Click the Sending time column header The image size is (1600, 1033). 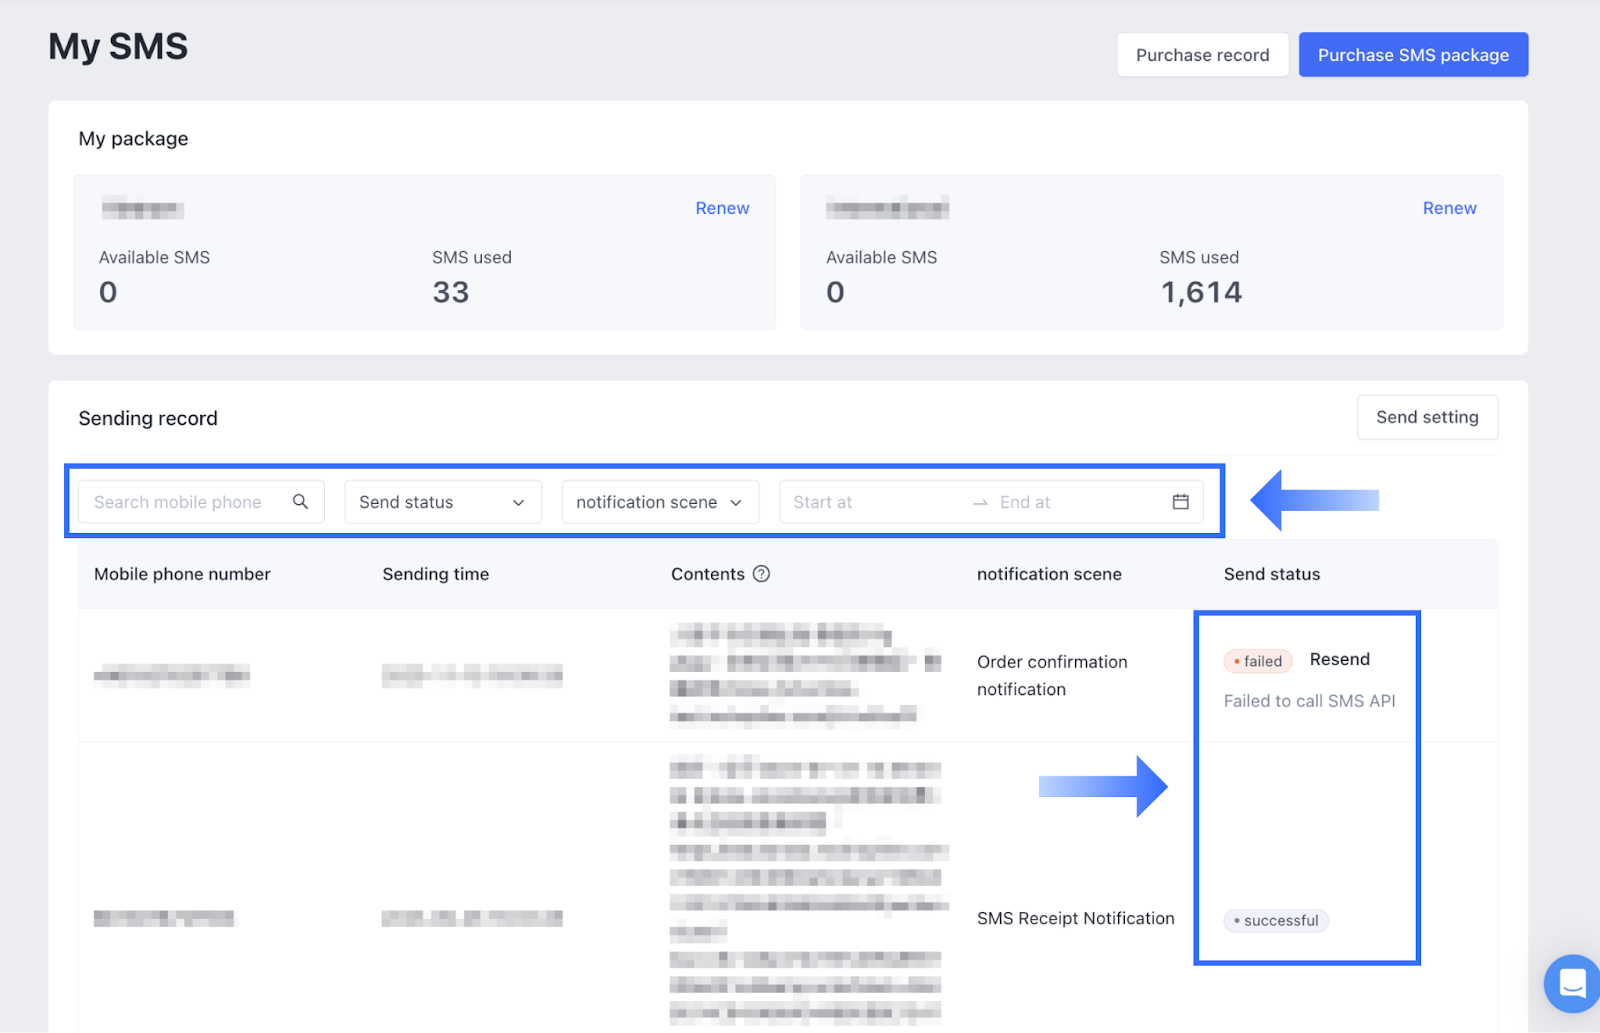tap(435, 574)
